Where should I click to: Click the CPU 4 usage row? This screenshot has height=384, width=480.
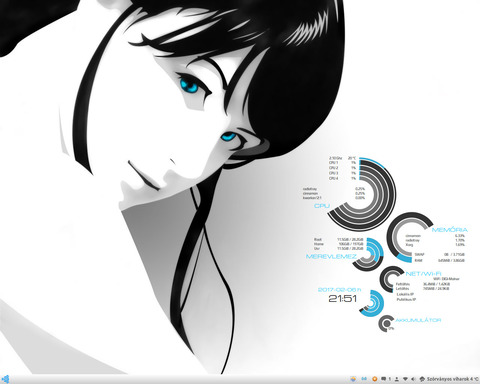point(342,179)
